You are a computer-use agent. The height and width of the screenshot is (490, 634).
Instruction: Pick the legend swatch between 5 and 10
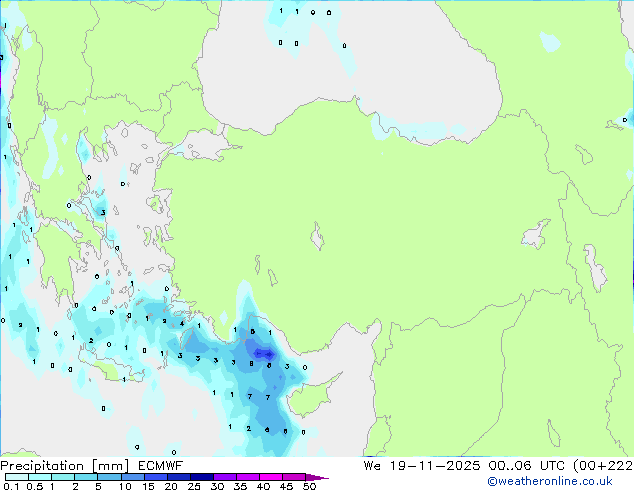(x=109, y=477)
